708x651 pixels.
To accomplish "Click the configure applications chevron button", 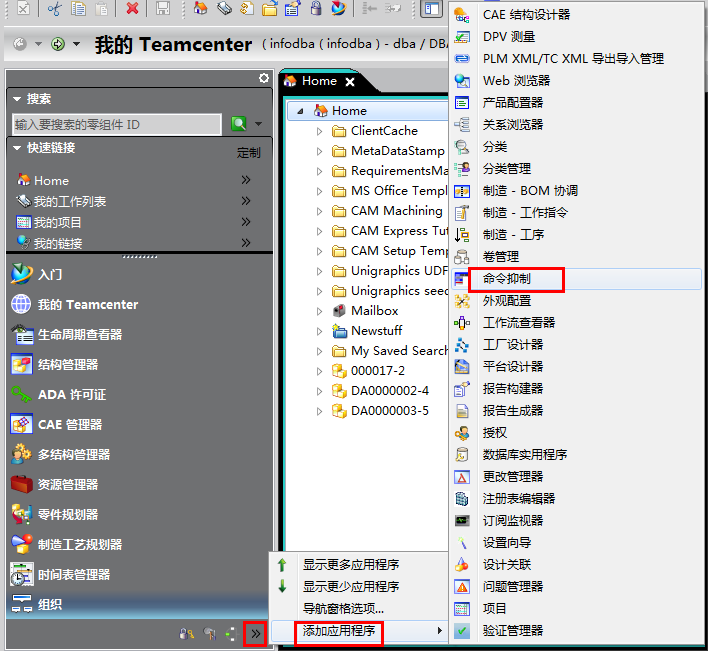I will [x=256, y=634].
